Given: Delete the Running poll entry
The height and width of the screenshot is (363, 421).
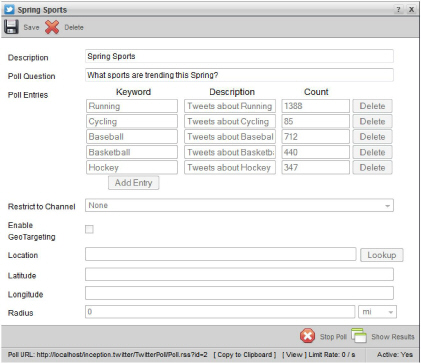Looking at the screenshot, I should tap(372, 106).
